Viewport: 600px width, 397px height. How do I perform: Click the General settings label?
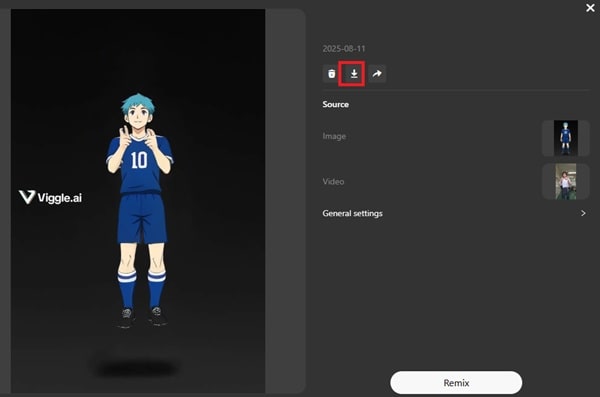pos(352,213)
